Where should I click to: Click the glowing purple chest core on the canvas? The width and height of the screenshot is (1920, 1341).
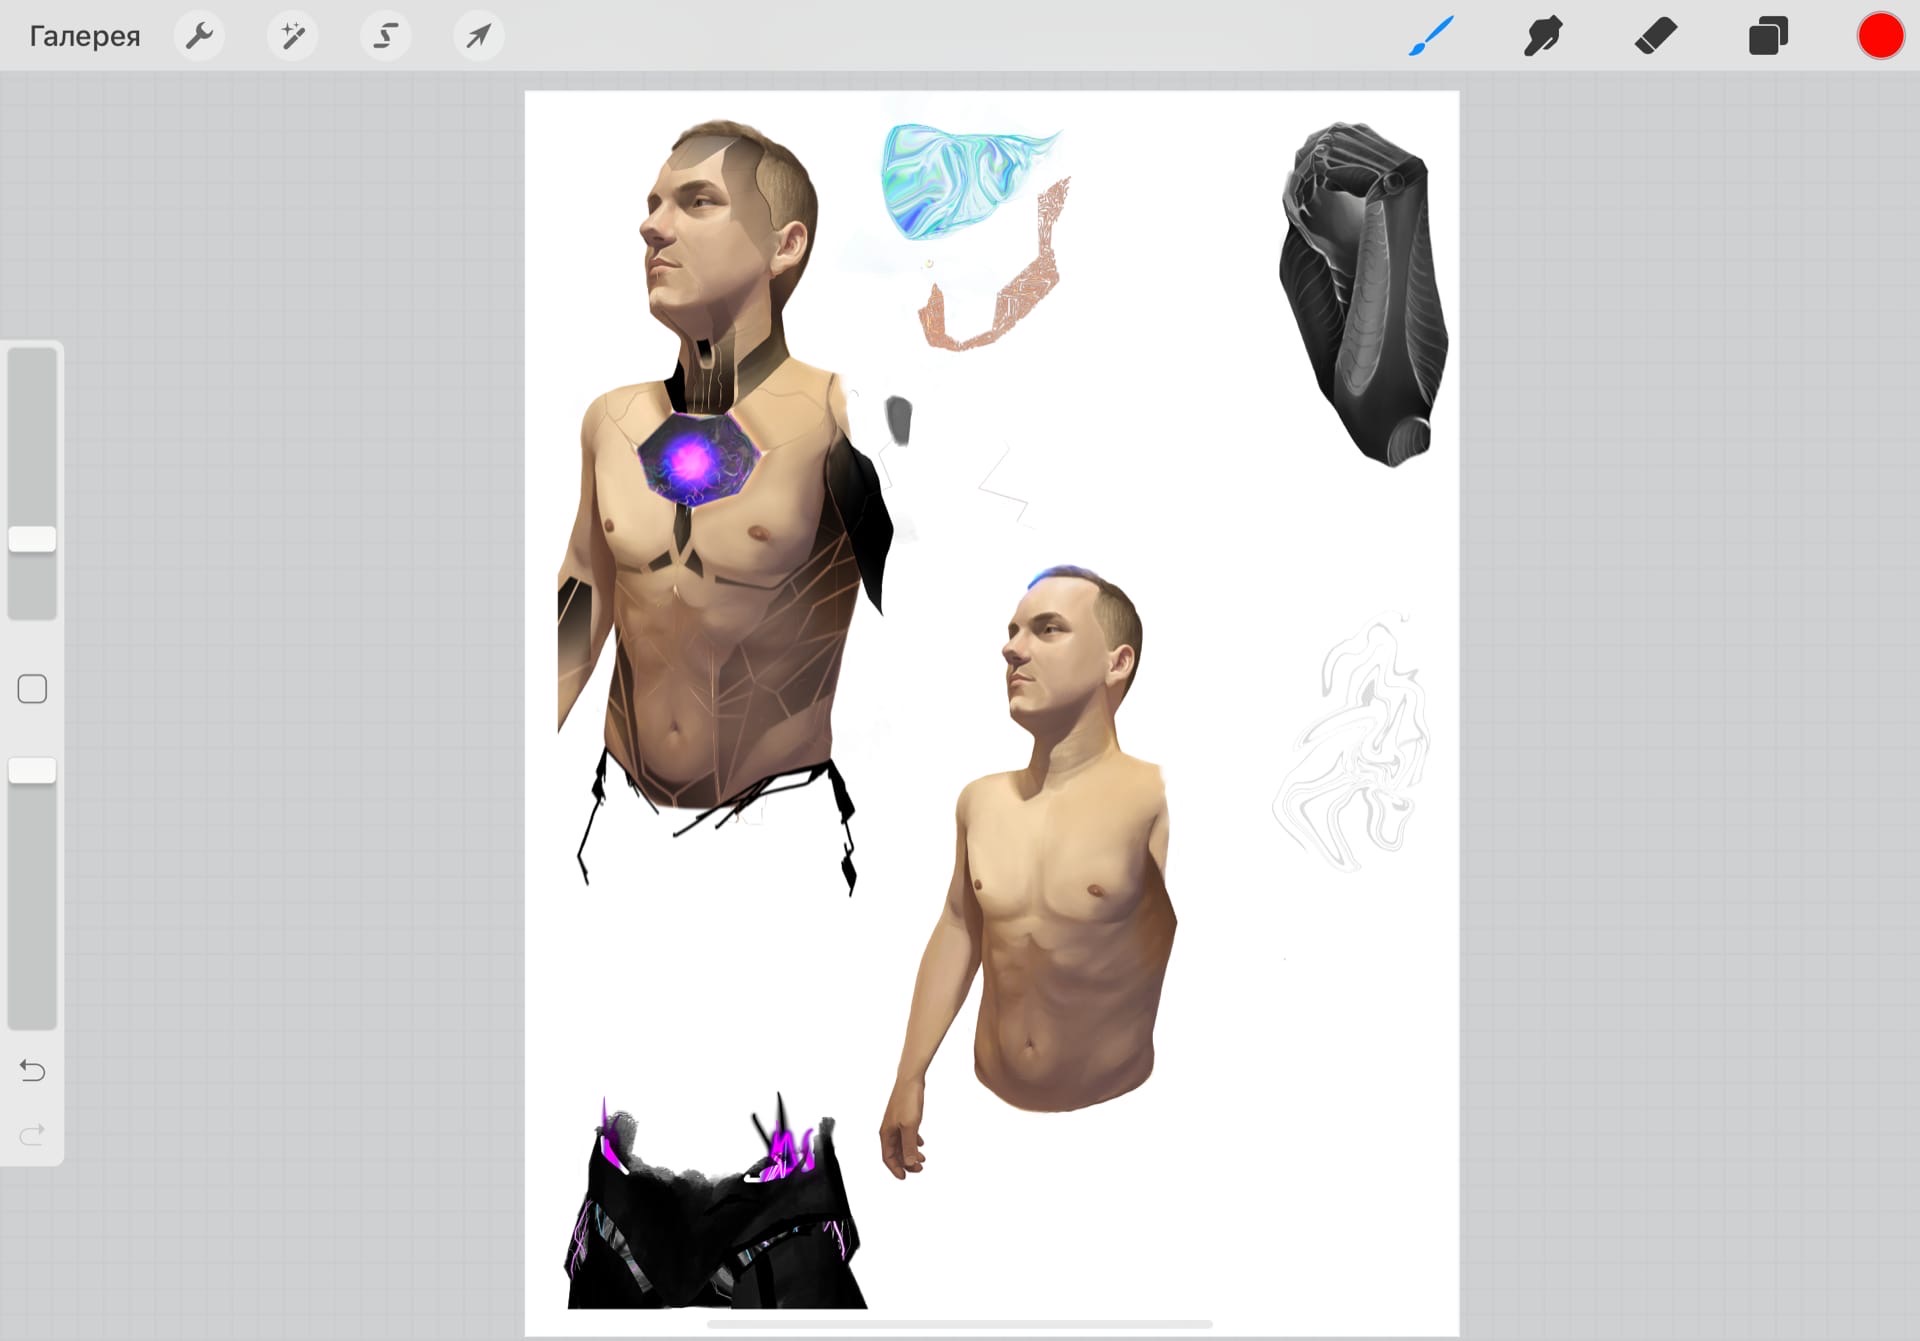coord(697,461)
